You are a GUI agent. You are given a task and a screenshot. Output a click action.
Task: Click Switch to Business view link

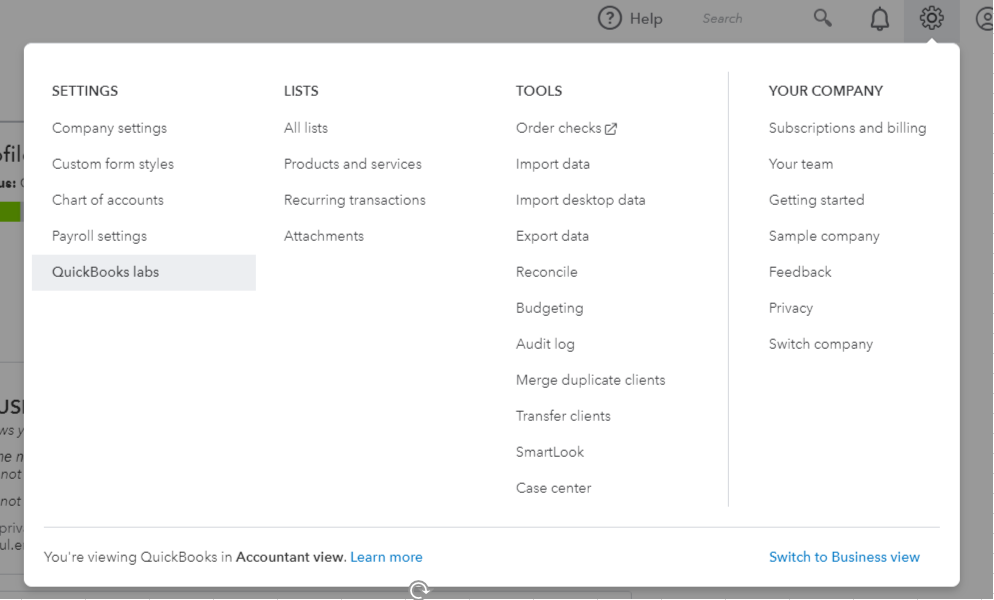[x=844, y=557]
